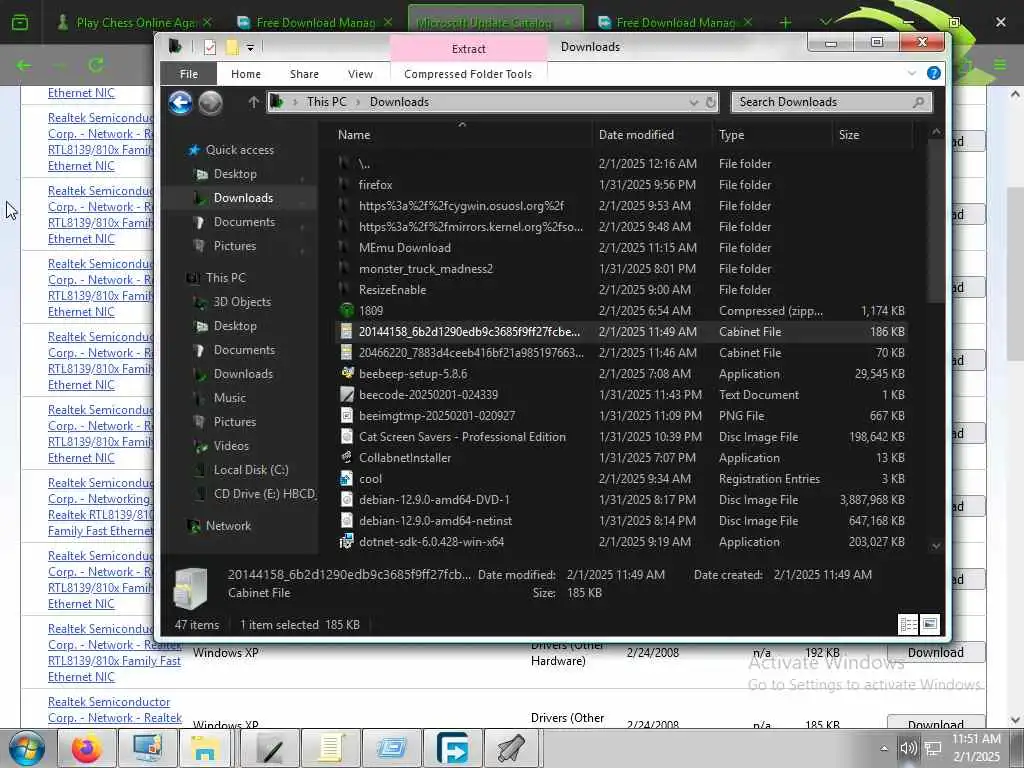Click the beecode-20250201-024339 text file icon

(347, 394)
